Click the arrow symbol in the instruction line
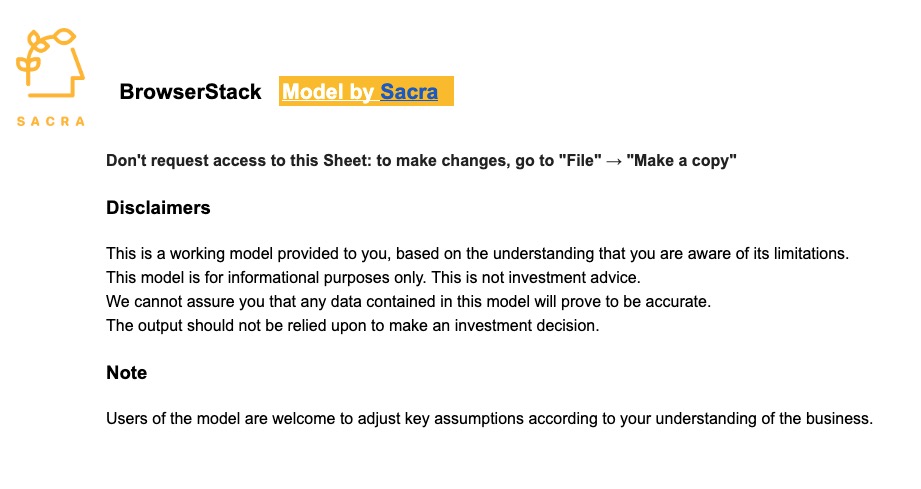Viewport: 921px width, 489px height. pos(614,161)
